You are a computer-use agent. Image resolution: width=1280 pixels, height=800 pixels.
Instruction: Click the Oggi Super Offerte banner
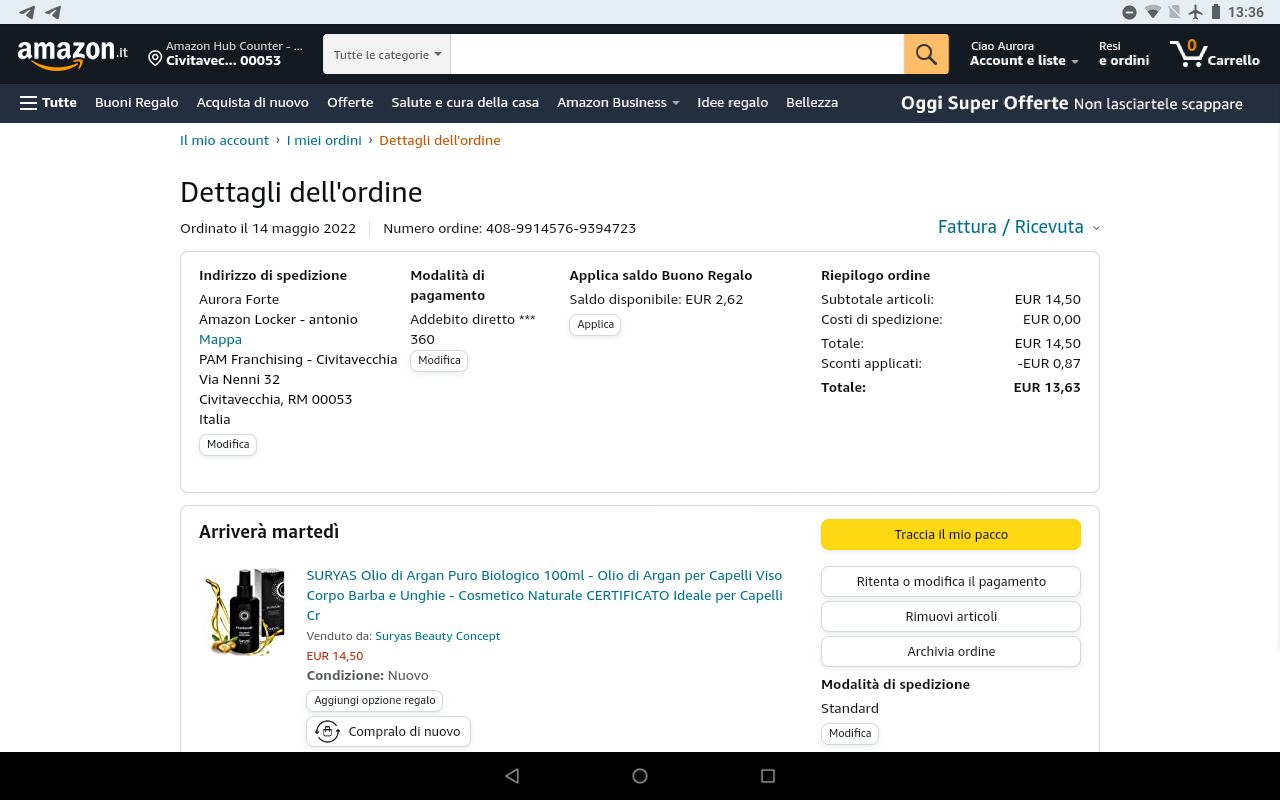(x=1072, y=103)
